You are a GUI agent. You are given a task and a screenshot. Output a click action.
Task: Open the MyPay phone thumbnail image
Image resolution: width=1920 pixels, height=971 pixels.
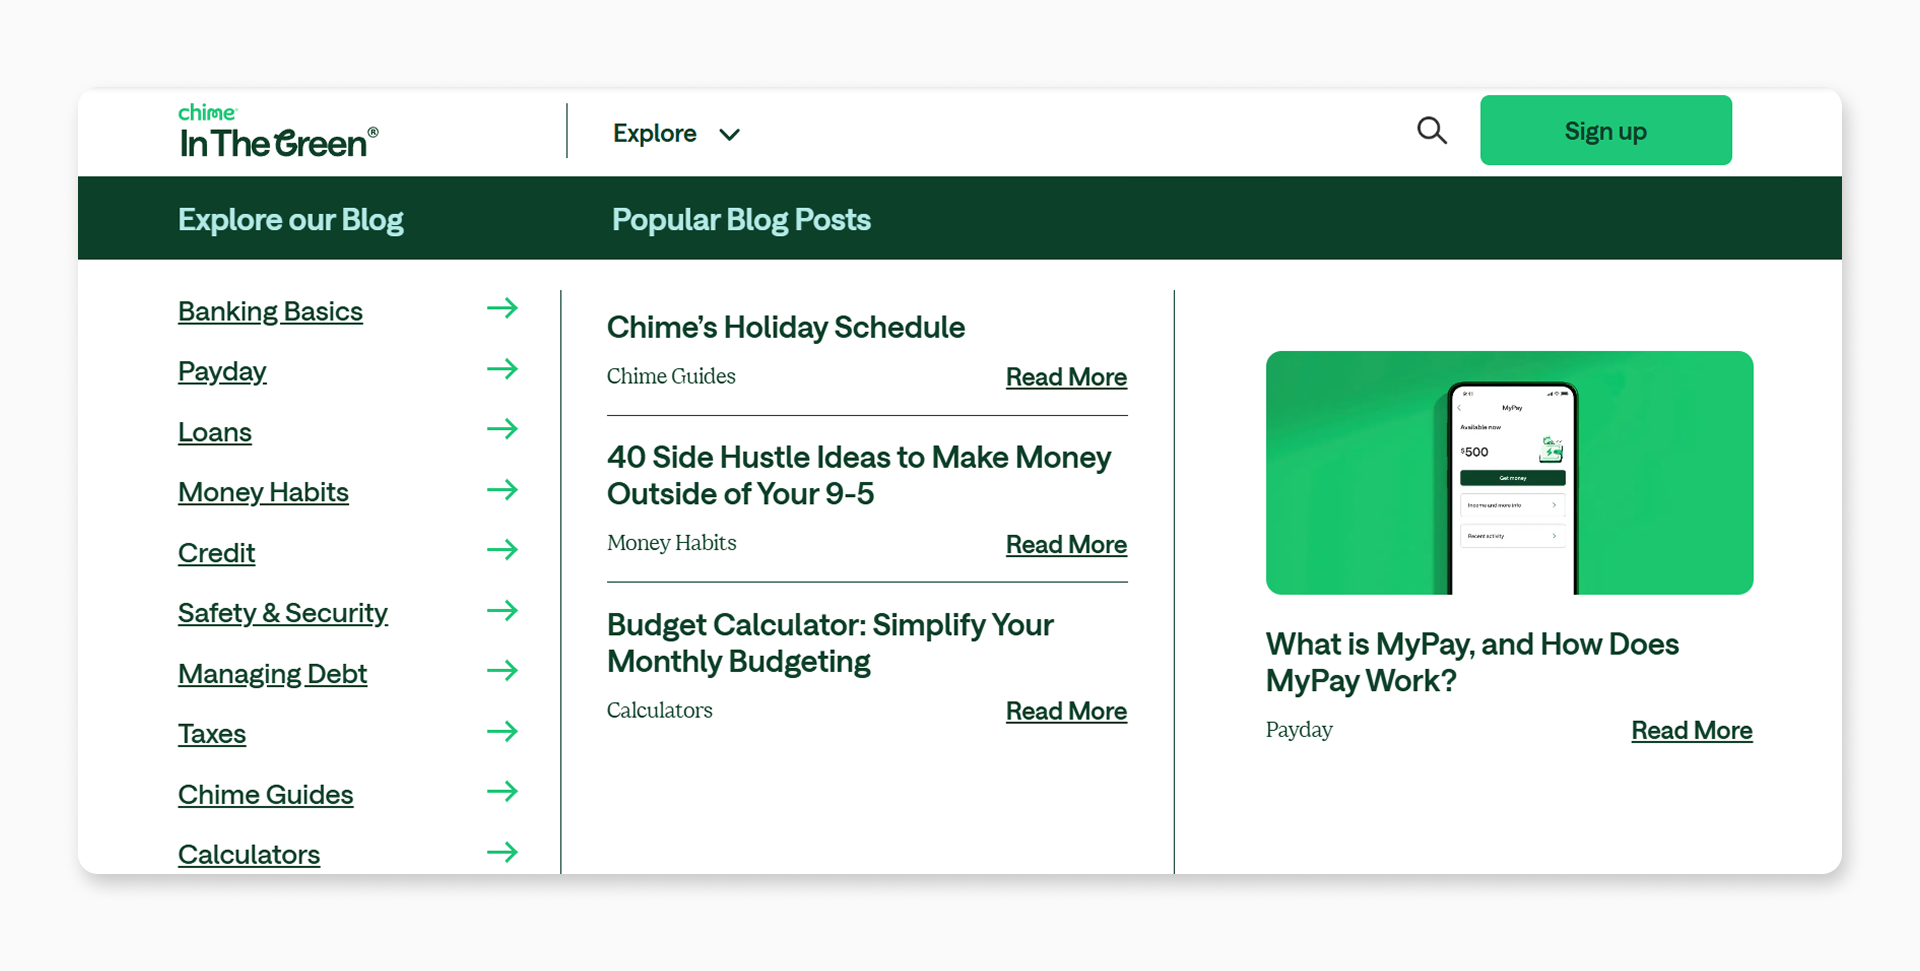pos(1509,473)
